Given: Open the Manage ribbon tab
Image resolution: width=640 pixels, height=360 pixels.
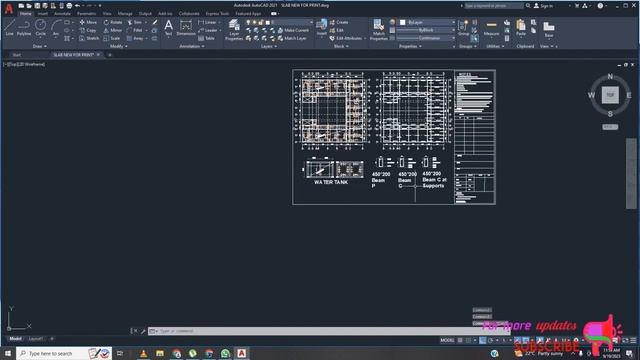Looking at the screenshot, I should [125, 13].
